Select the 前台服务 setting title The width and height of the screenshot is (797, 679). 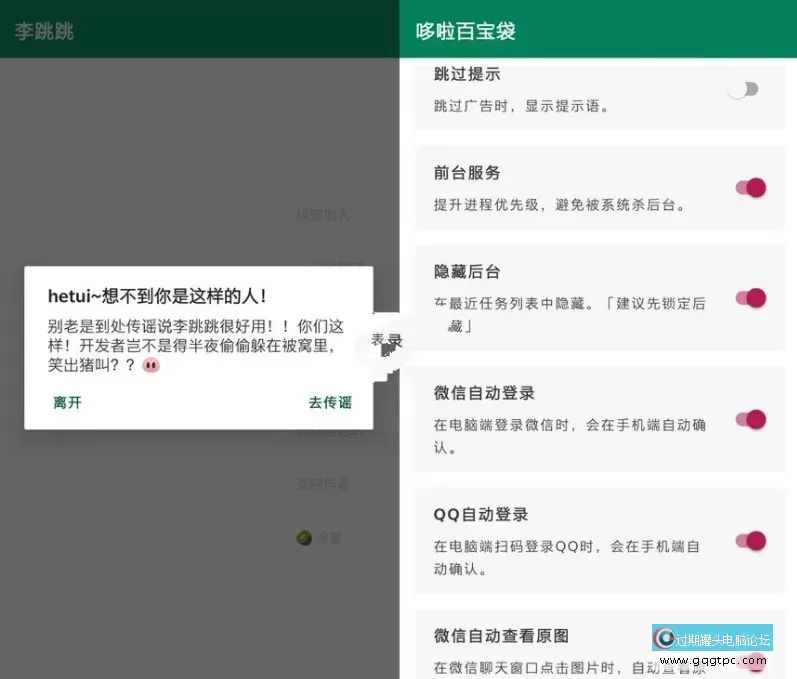point(467,173)
